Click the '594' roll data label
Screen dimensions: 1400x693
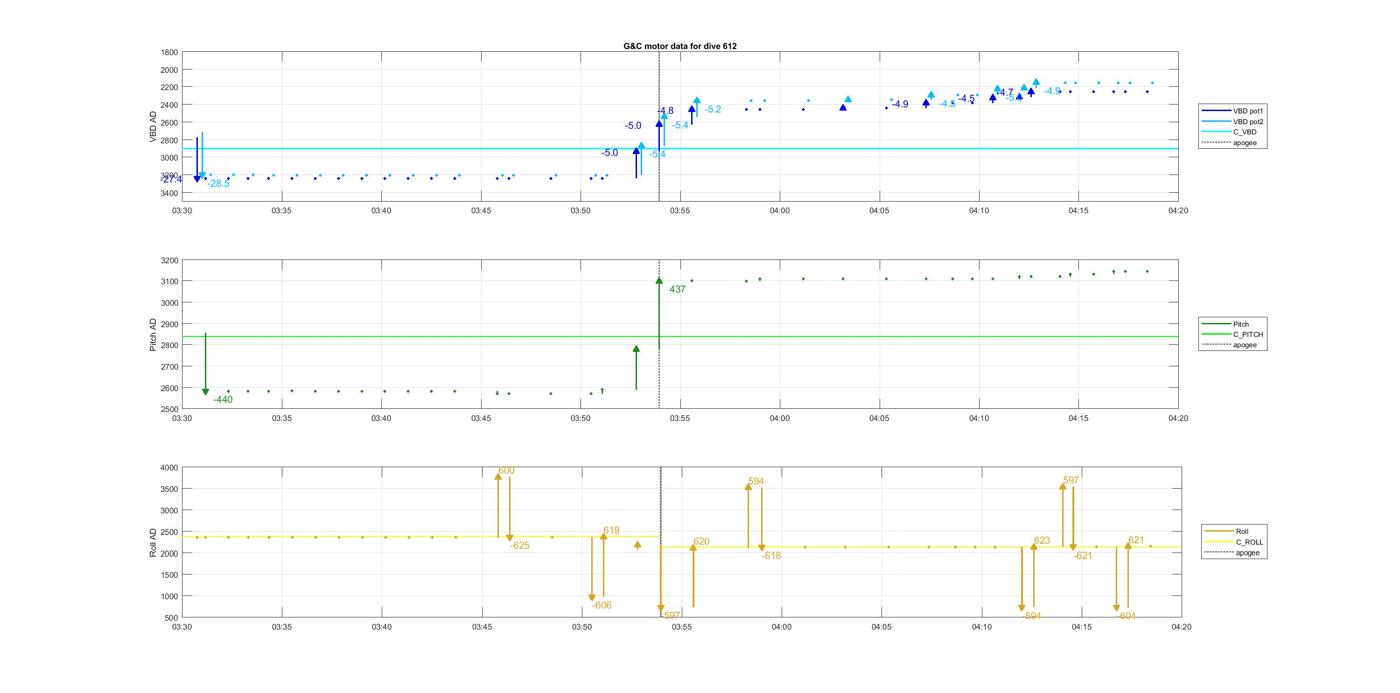click(x=755, y=482)
